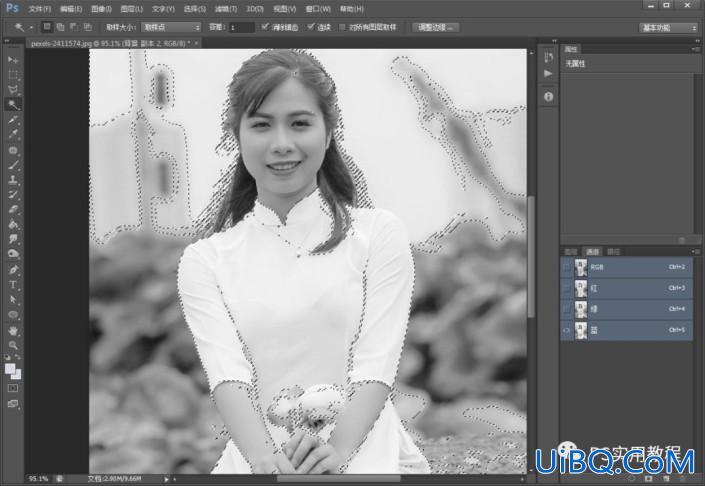Screen dimensions: 705x486
Task: Switch to the Layers (图层) tab
Action: (571, 252)
